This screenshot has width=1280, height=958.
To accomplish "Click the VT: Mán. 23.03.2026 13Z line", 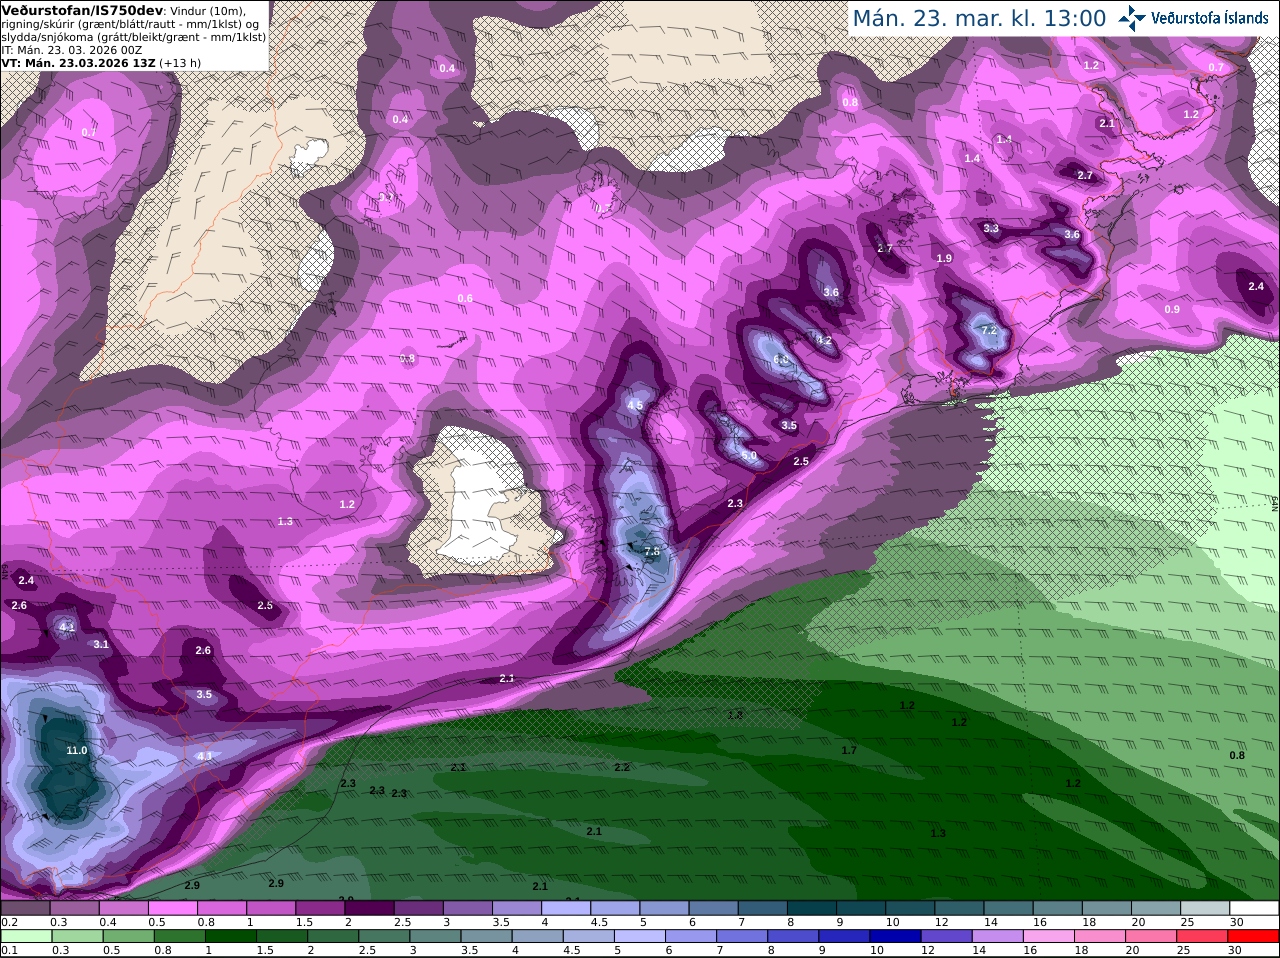I will [79, 62].
